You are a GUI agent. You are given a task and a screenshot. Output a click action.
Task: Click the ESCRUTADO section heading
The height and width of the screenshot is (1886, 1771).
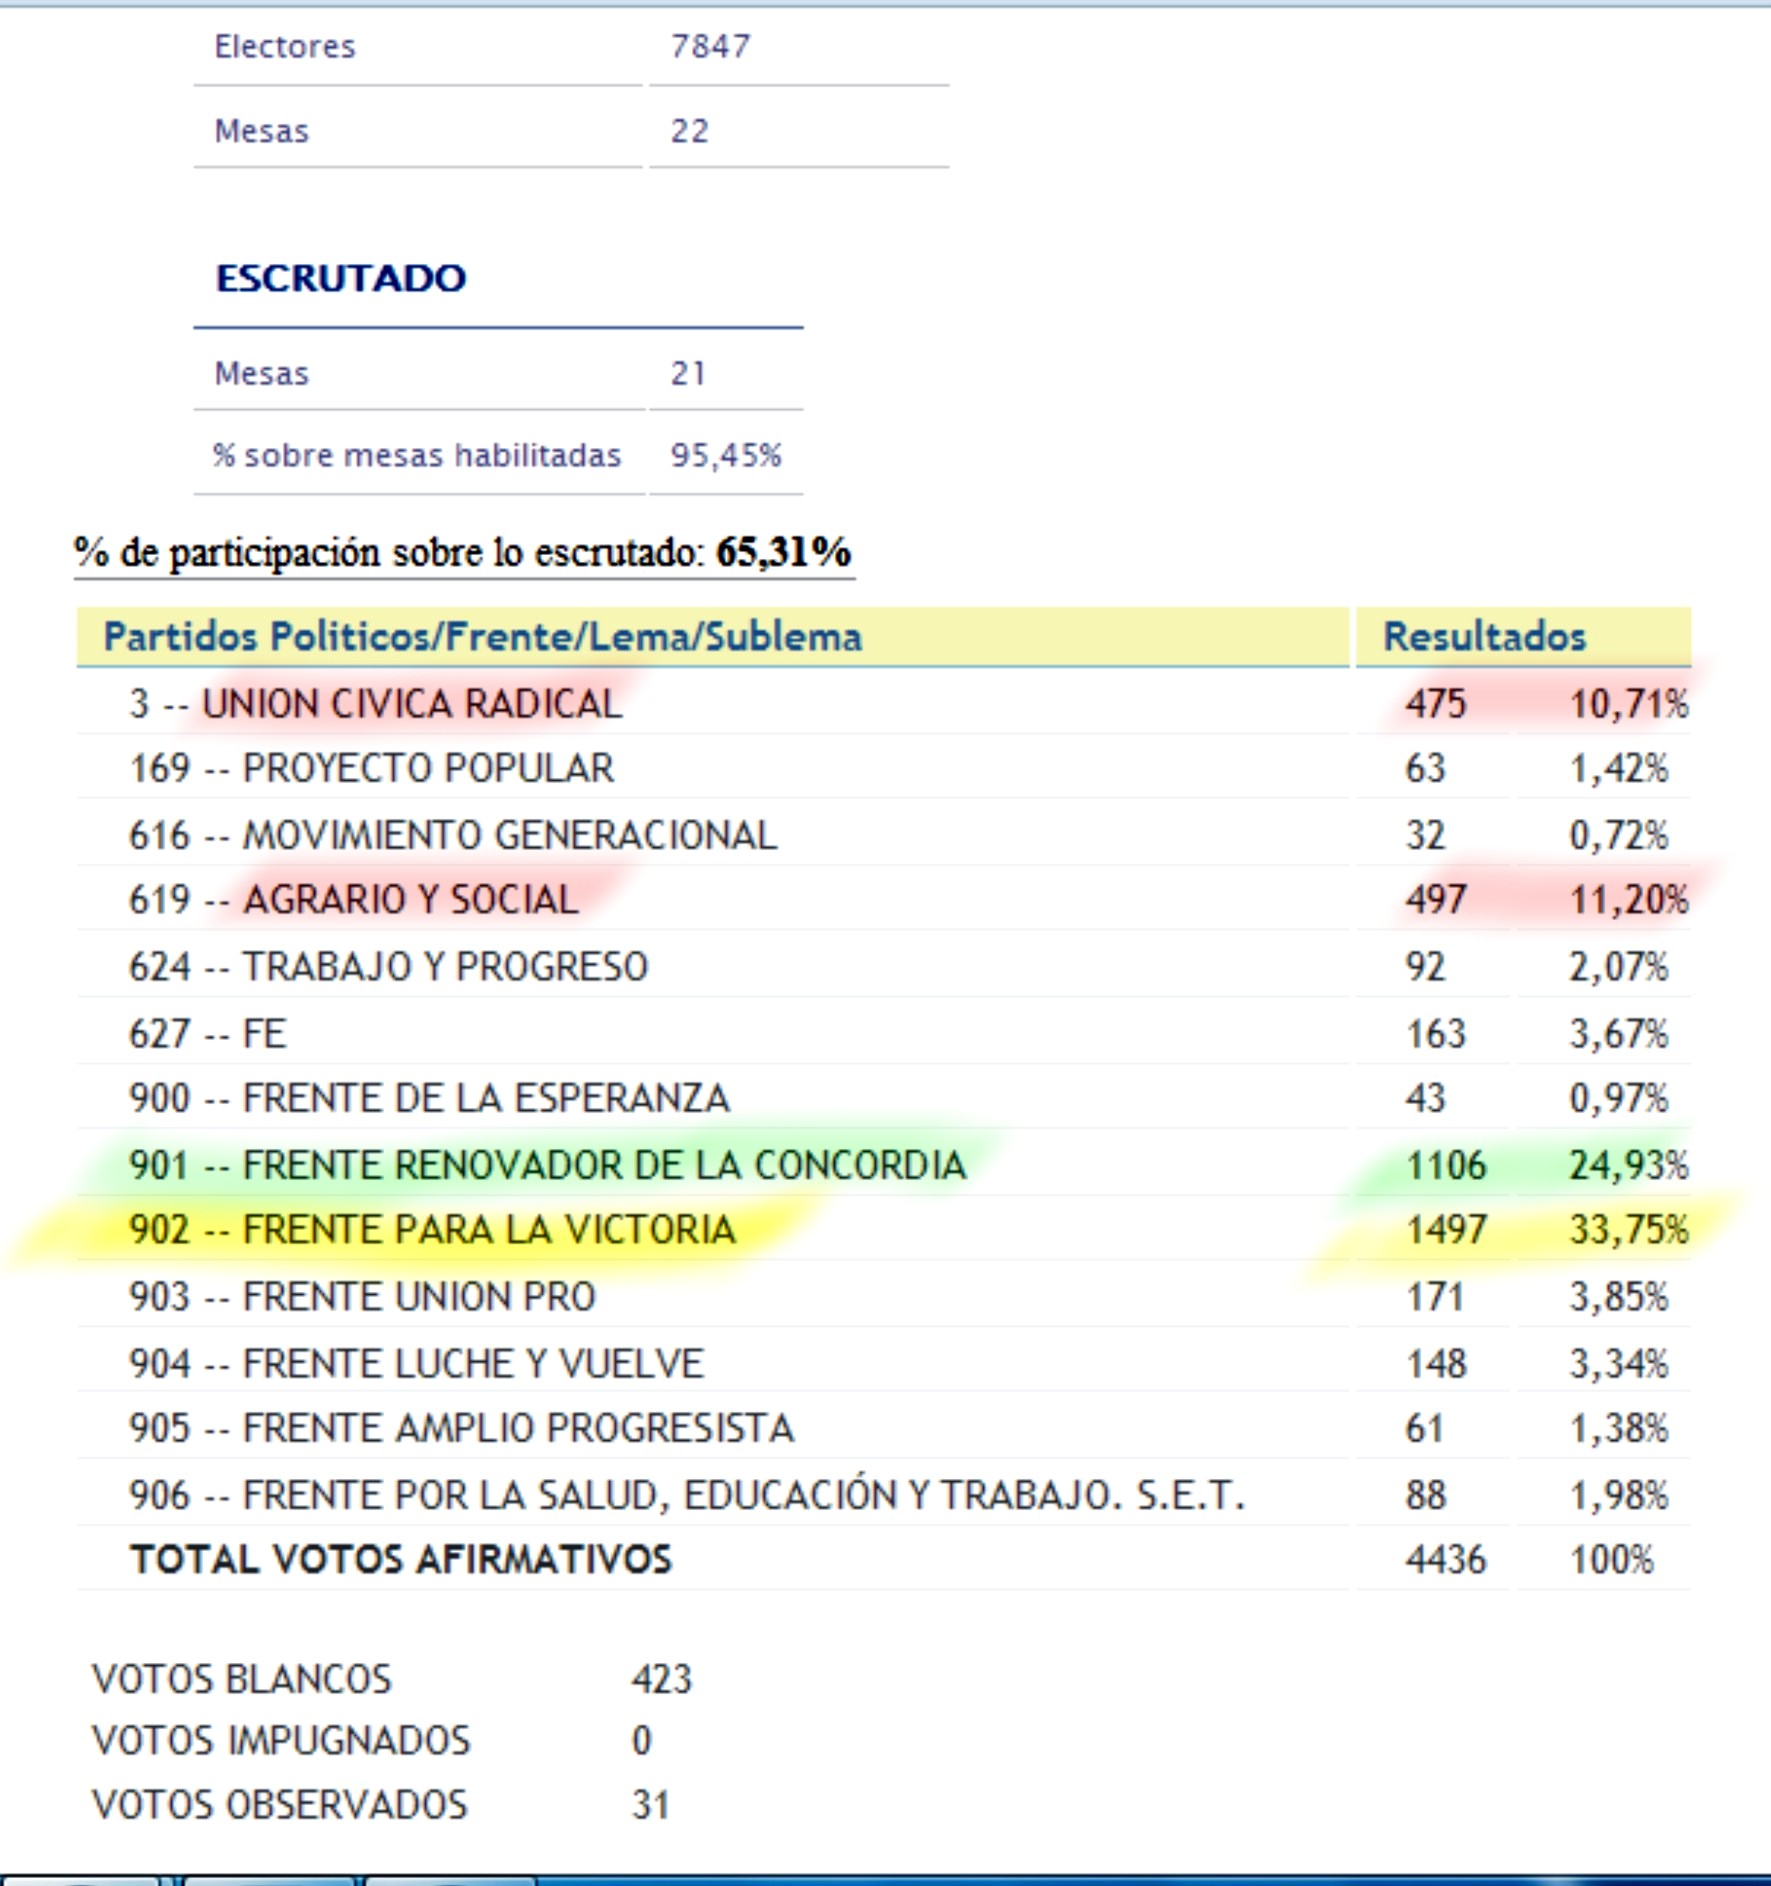341,279
